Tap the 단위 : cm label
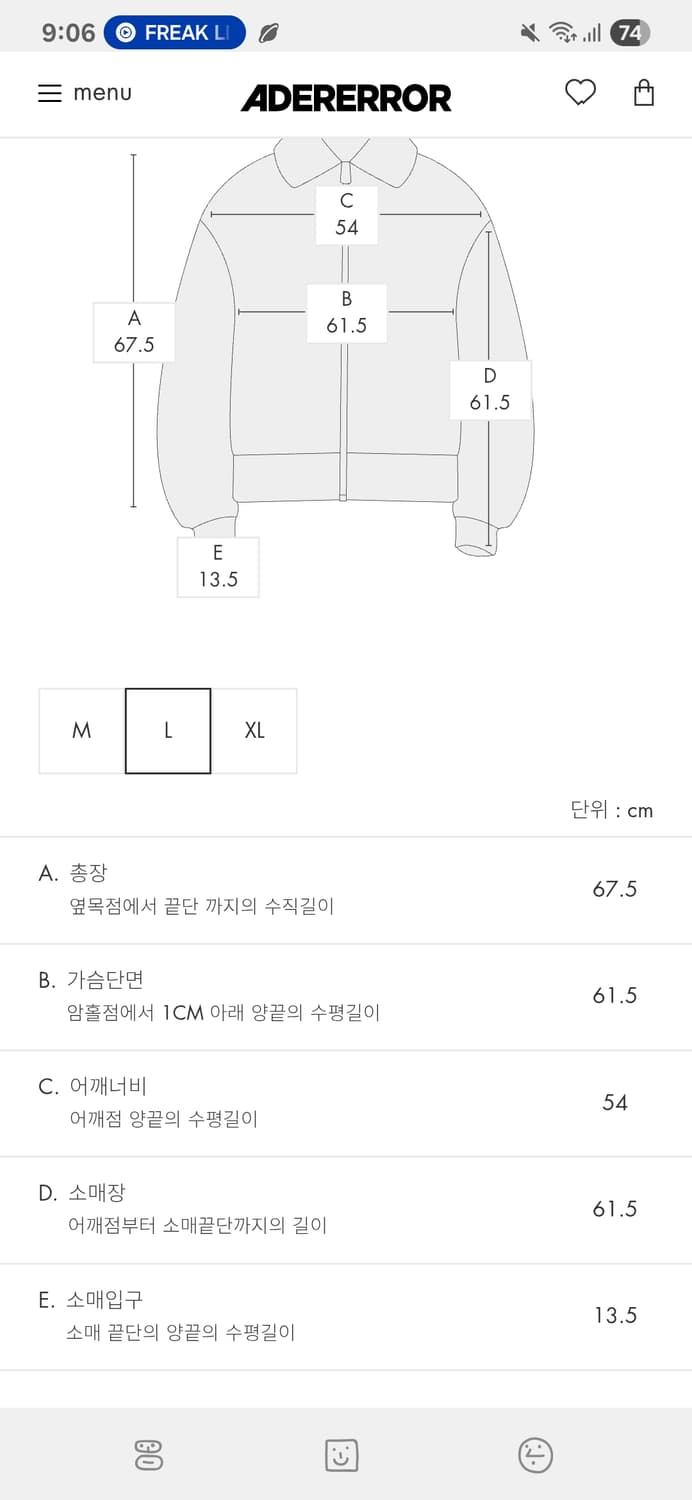The image size is (692, 1500). pyautogui.click(x=610, y=810)
